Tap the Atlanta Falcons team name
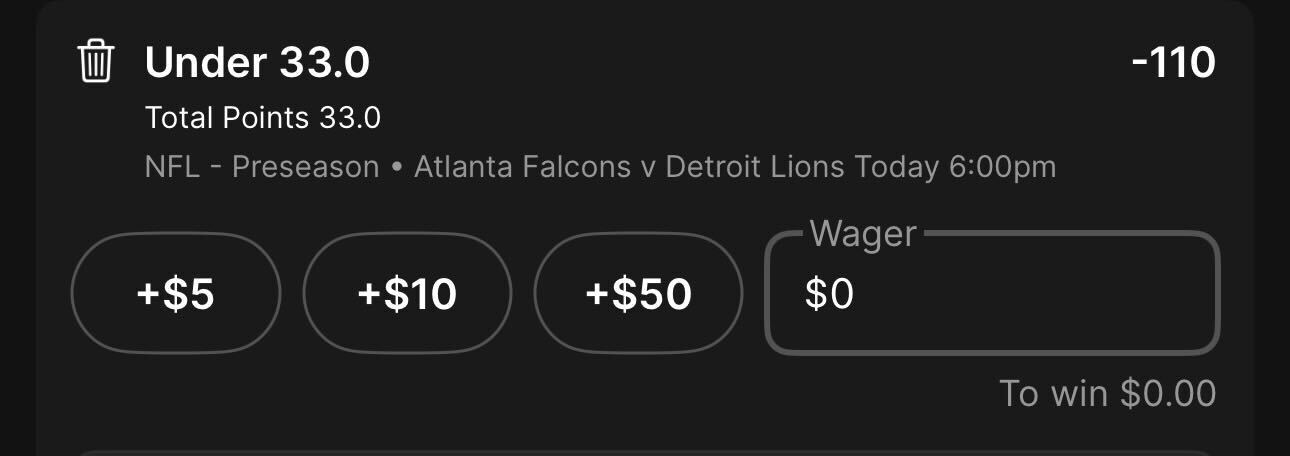The height and width of the screenshot is (456, 1290). click(522, 167)
